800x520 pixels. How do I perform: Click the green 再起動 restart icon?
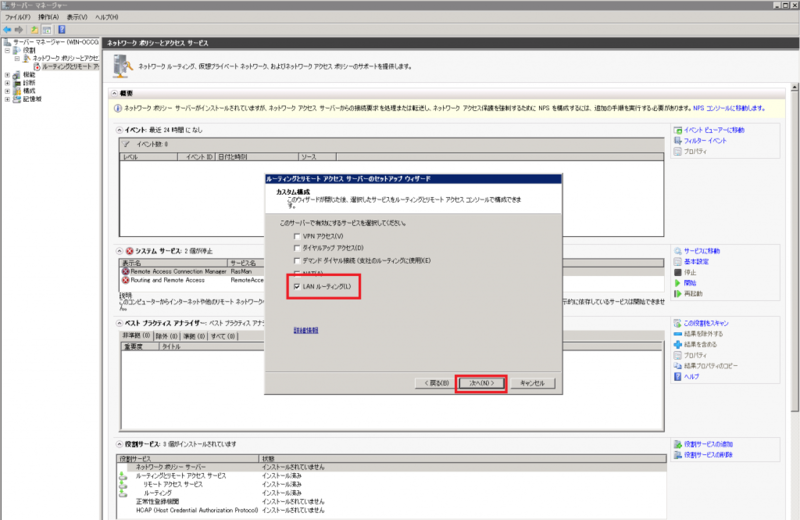point(678,294)
